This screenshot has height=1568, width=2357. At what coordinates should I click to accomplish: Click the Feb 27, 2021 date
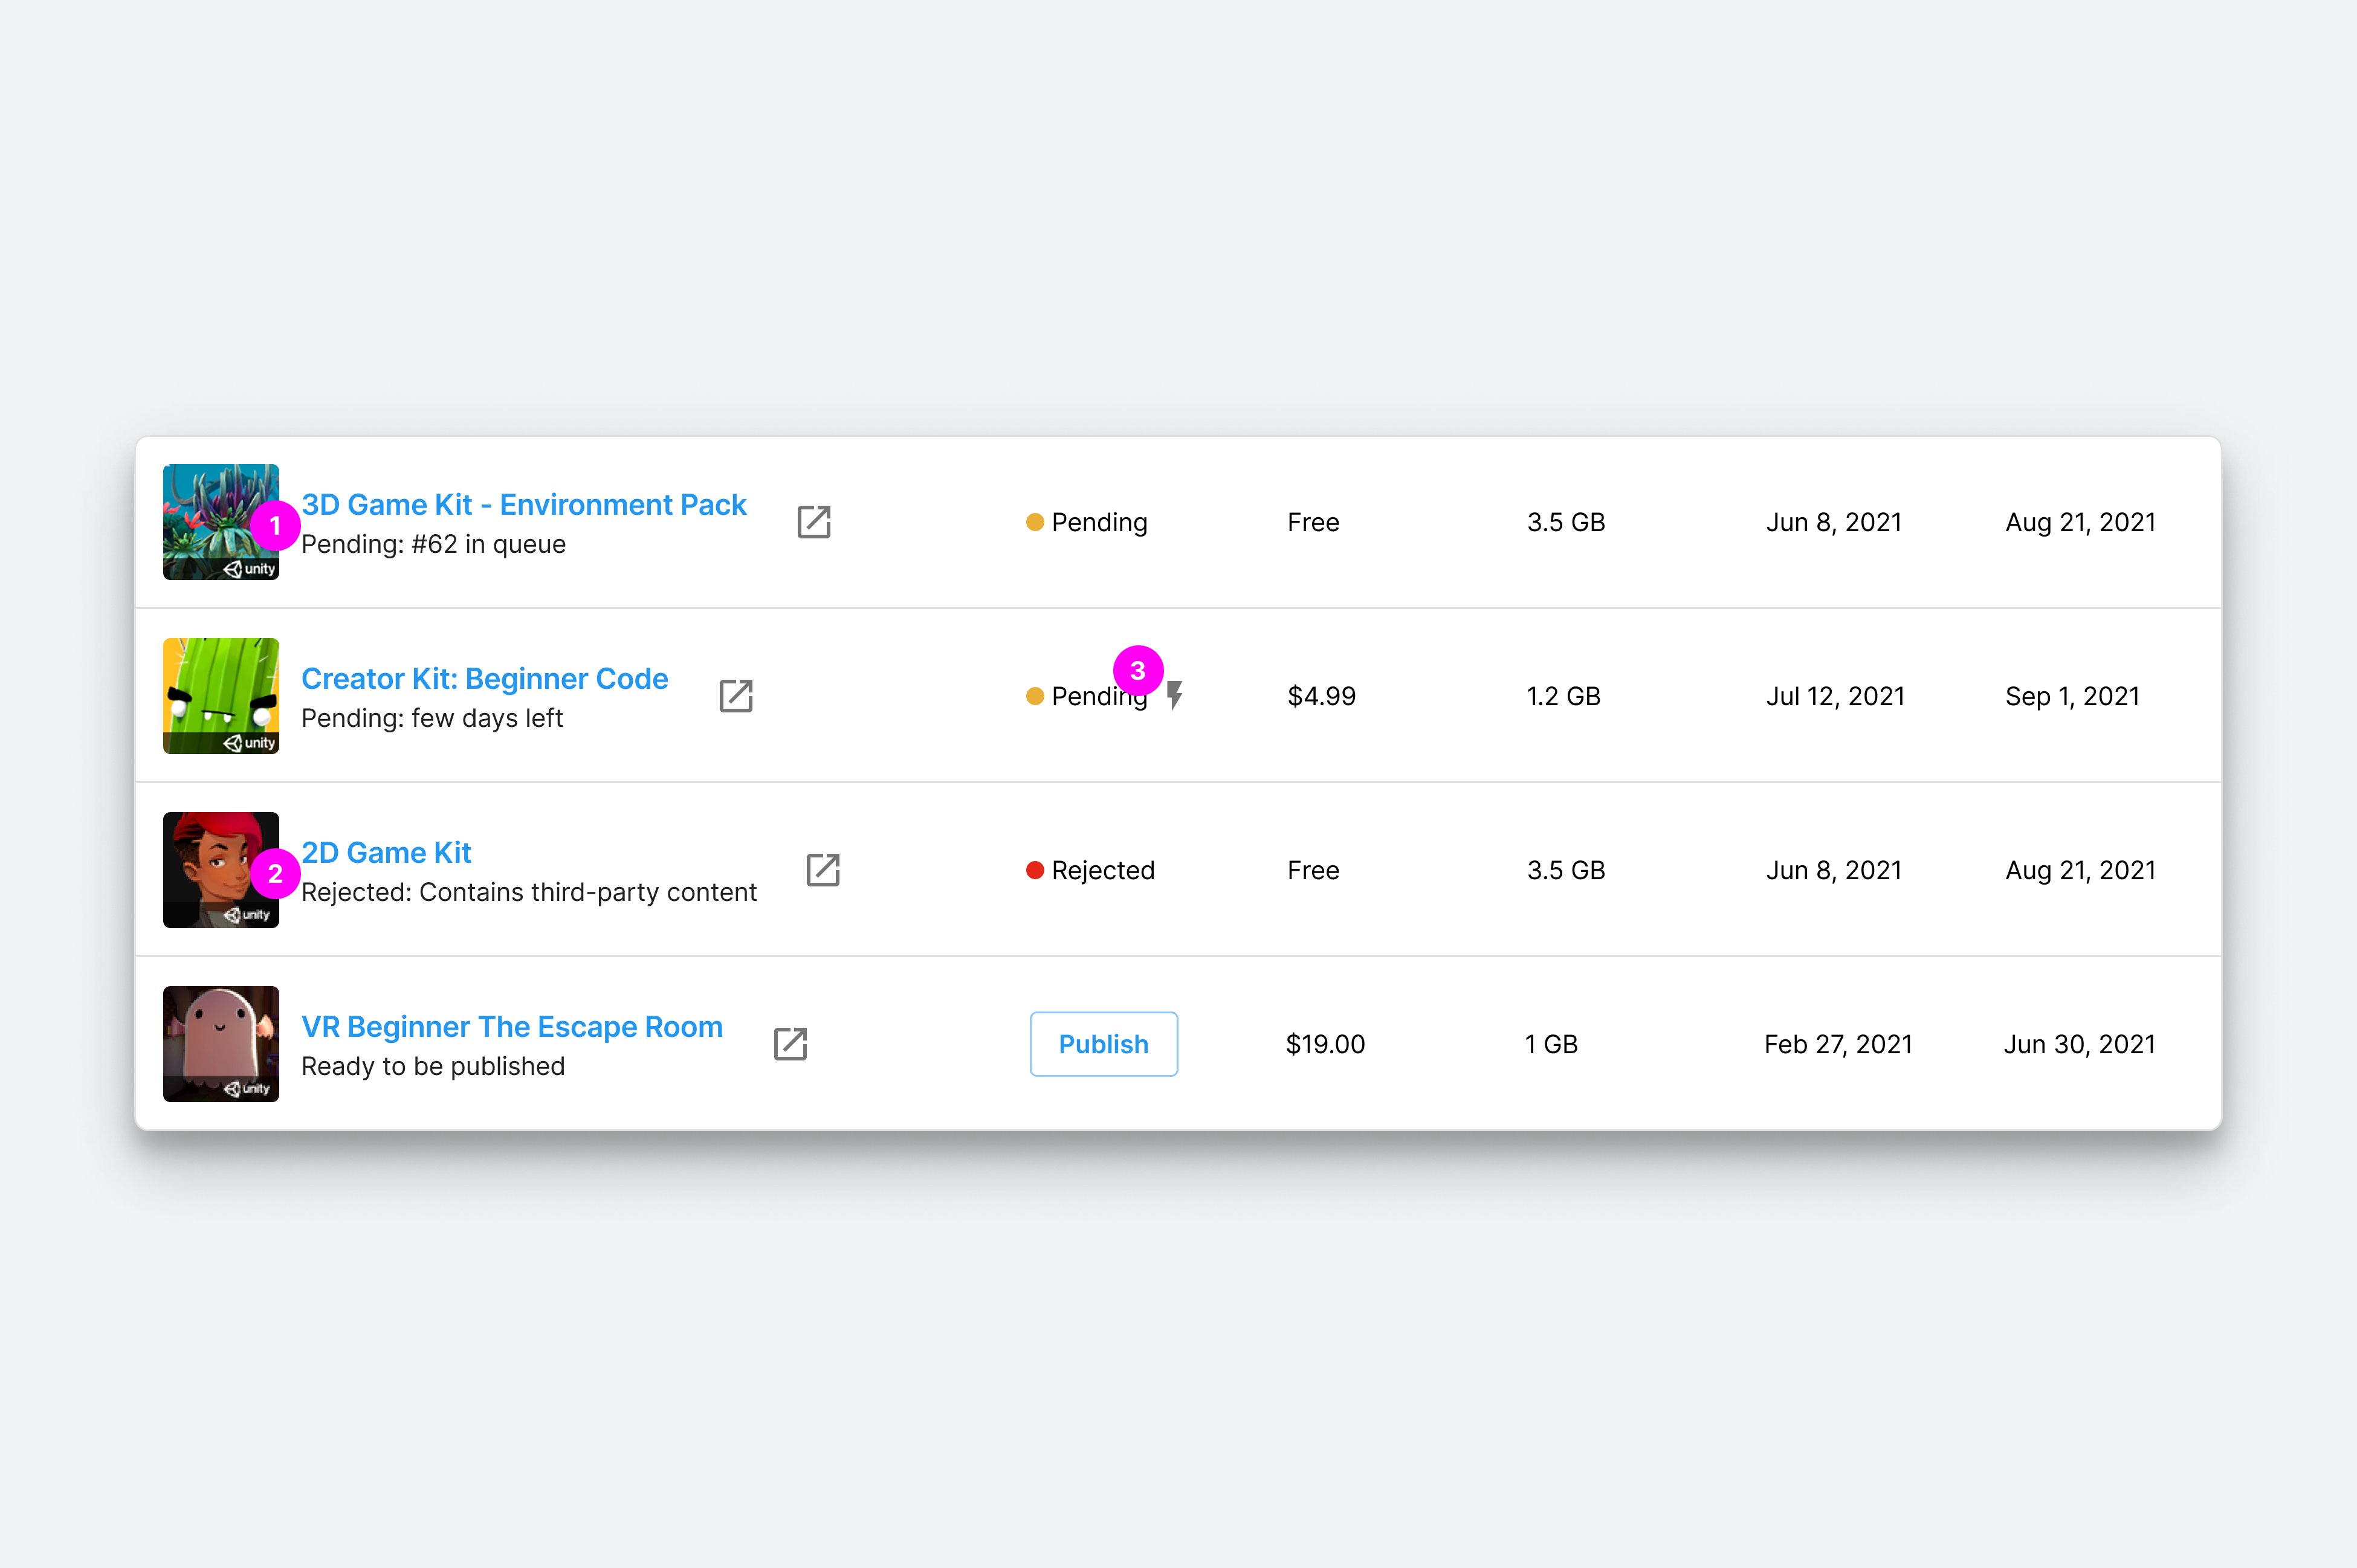pos(1838,1044)
